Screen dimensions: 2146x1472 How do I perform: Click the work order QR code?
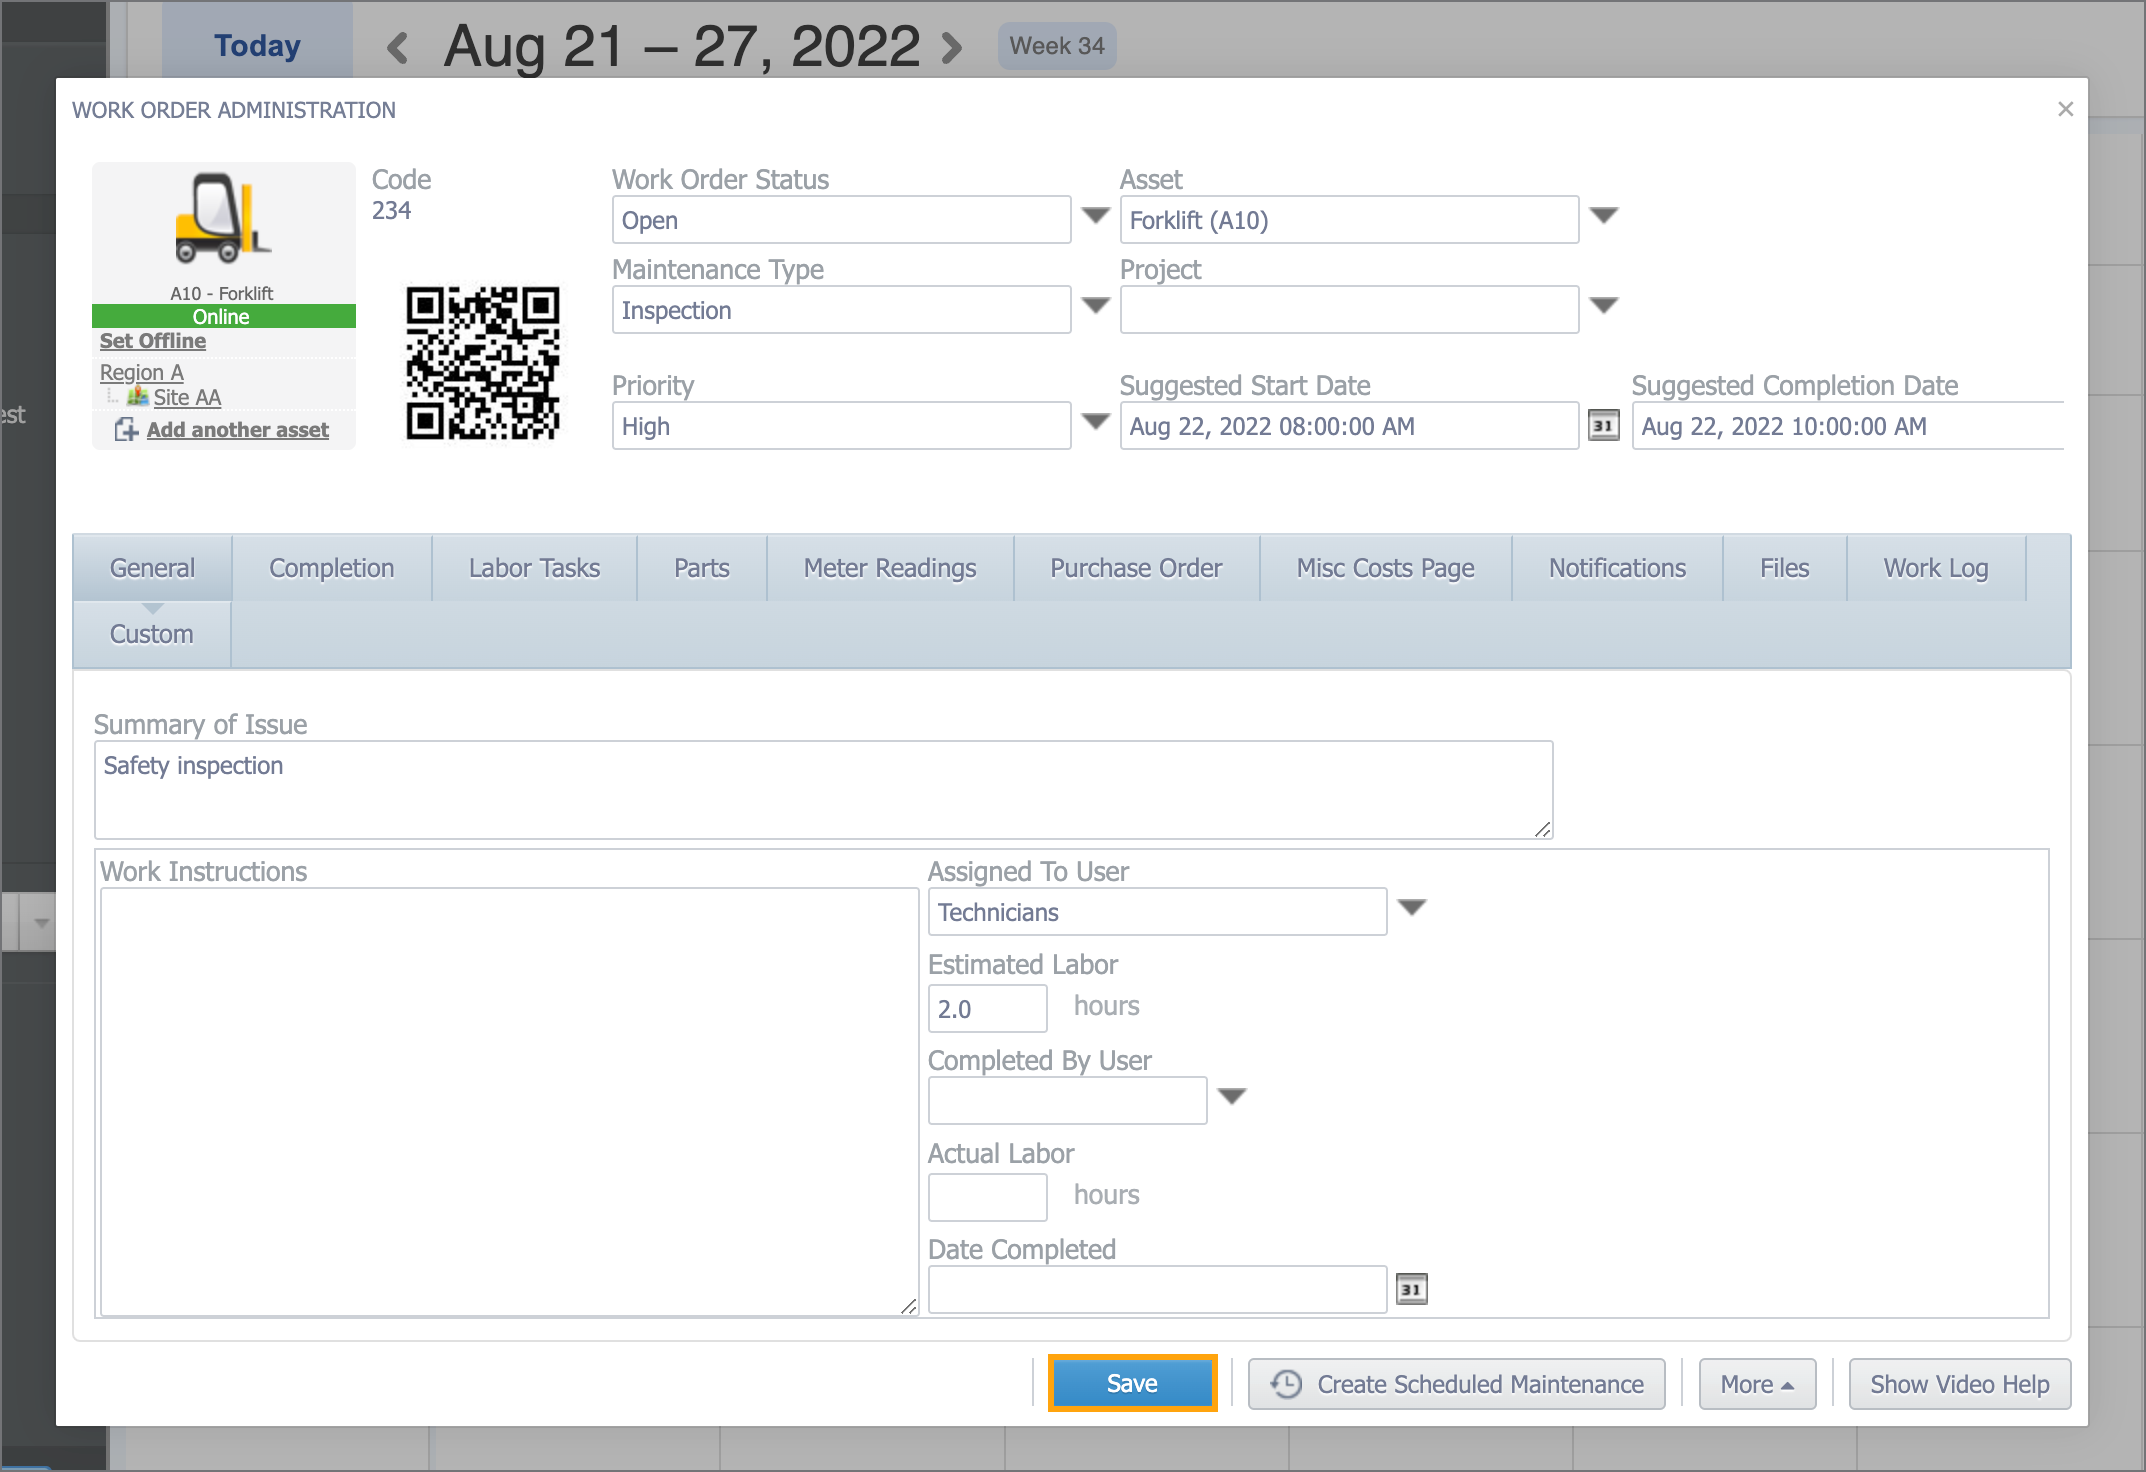[x=482, y=363]
